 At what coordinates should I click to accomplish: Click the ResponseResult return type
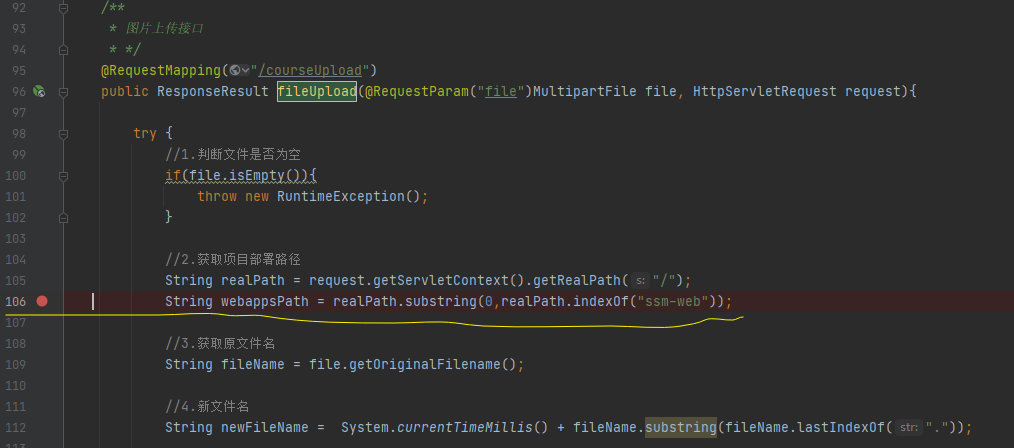click(x=213, y=92)
